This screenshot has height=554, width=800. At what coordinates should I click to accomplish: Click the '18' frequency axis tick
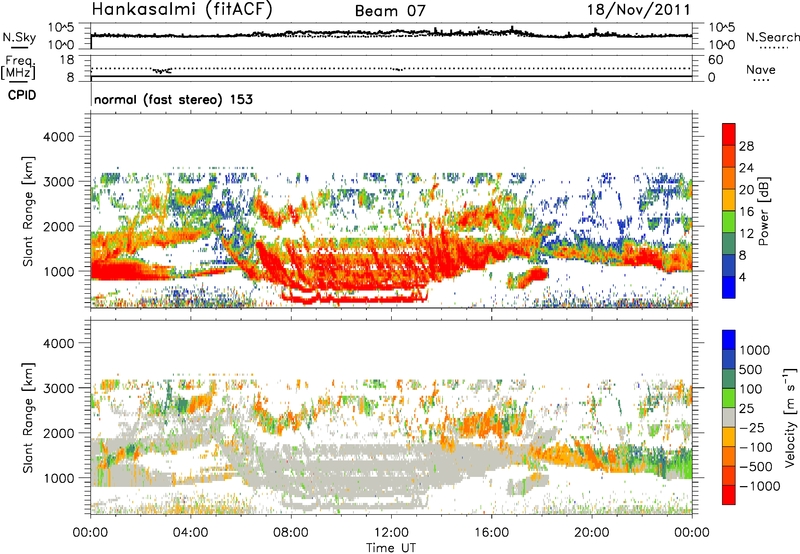point(67,60)
